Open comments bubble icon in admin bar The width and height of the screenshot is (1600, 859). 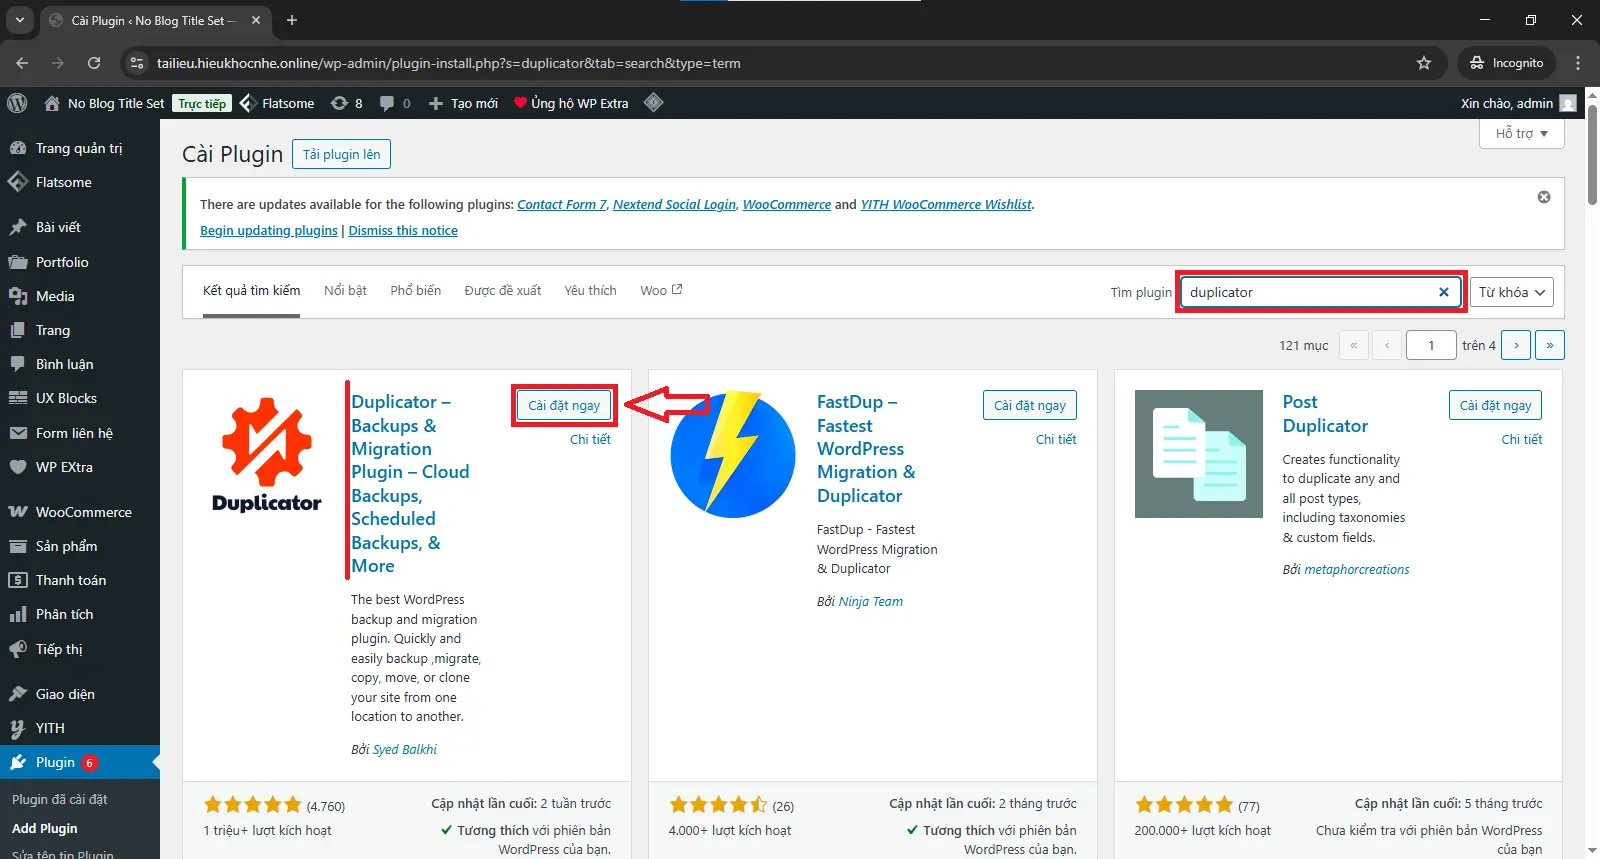(388, 103)
